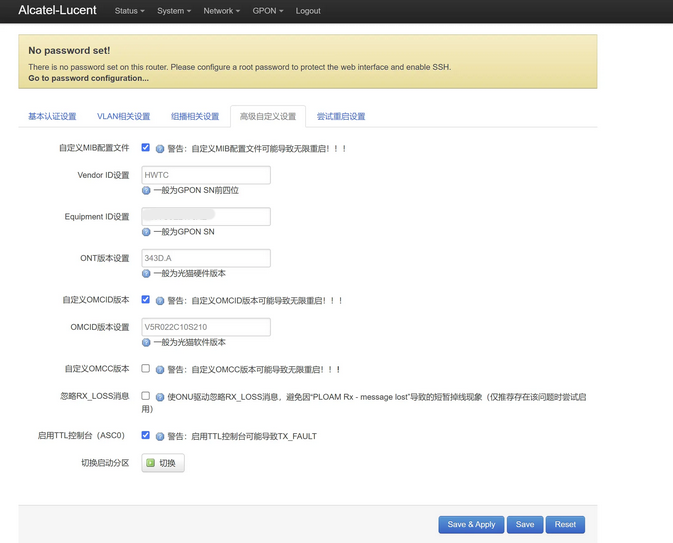The width and height of the screenshot is (673, 543).
Task: Uncheck the 启用TTL控制台 (ASC0) checkbox
Action: tap(146, 435)
